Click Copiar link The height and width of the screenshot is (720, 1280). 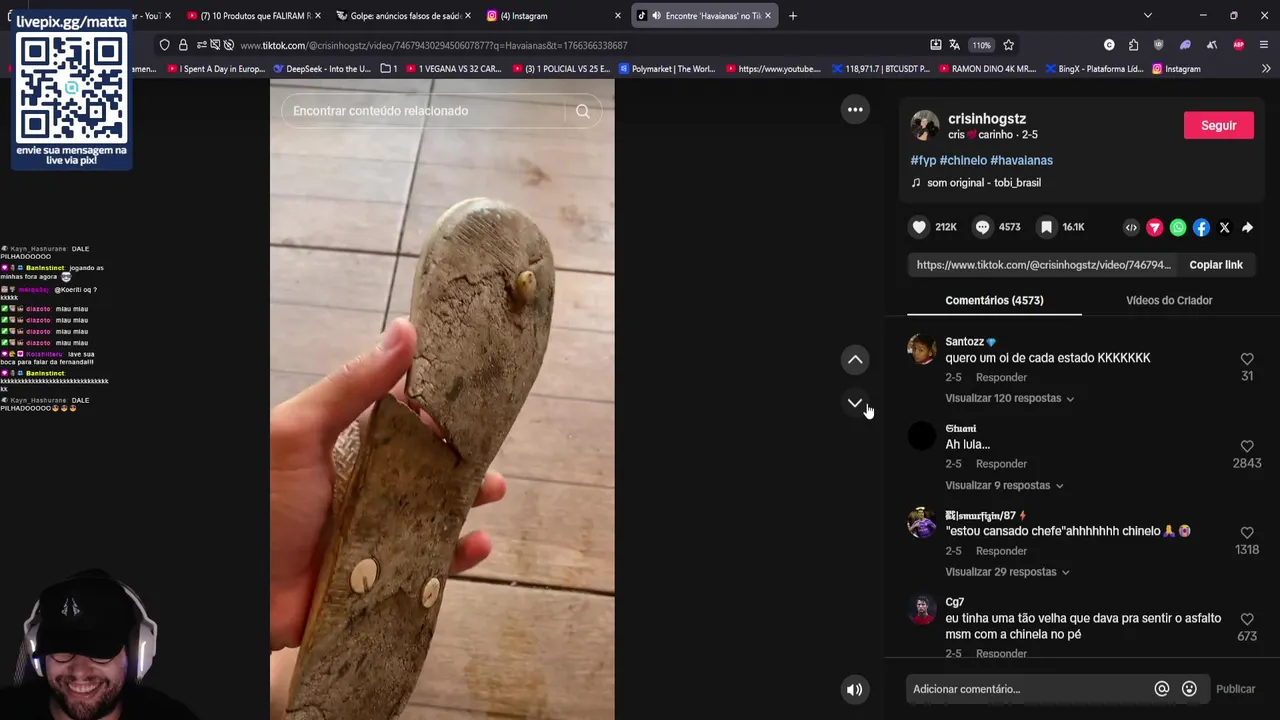point(1216,265)
